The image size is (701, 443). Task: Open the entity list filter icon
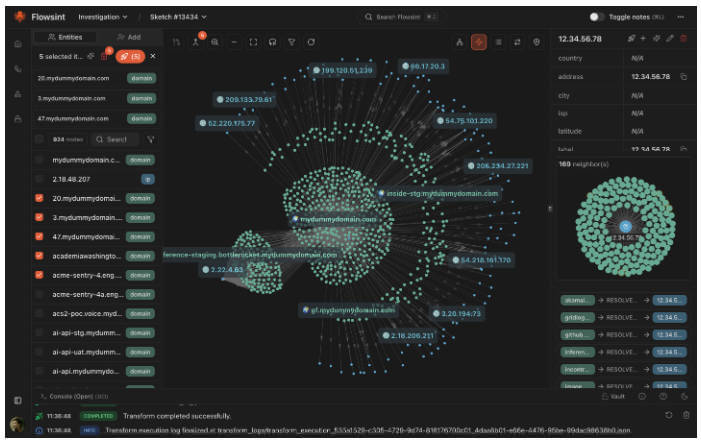coord(151,139)
